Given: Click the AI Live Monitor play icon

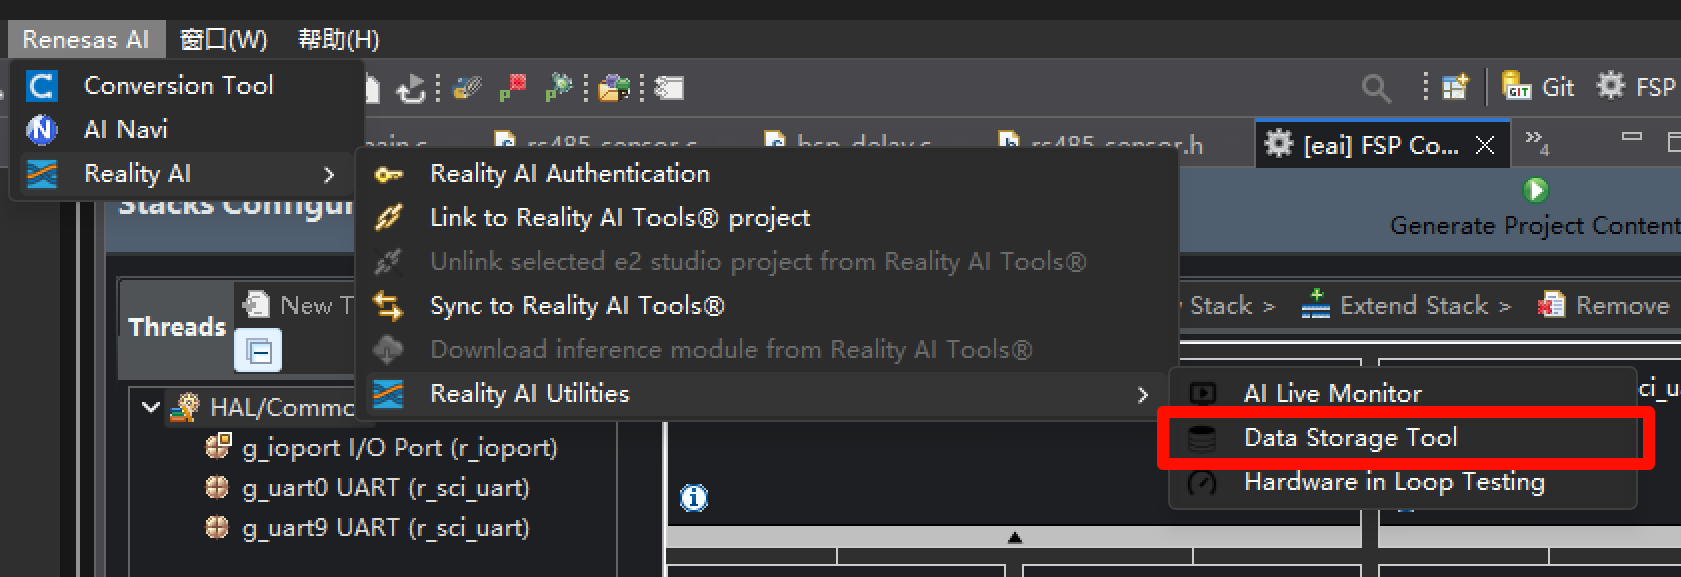Looking at the screenshot, I should 1203,393.
